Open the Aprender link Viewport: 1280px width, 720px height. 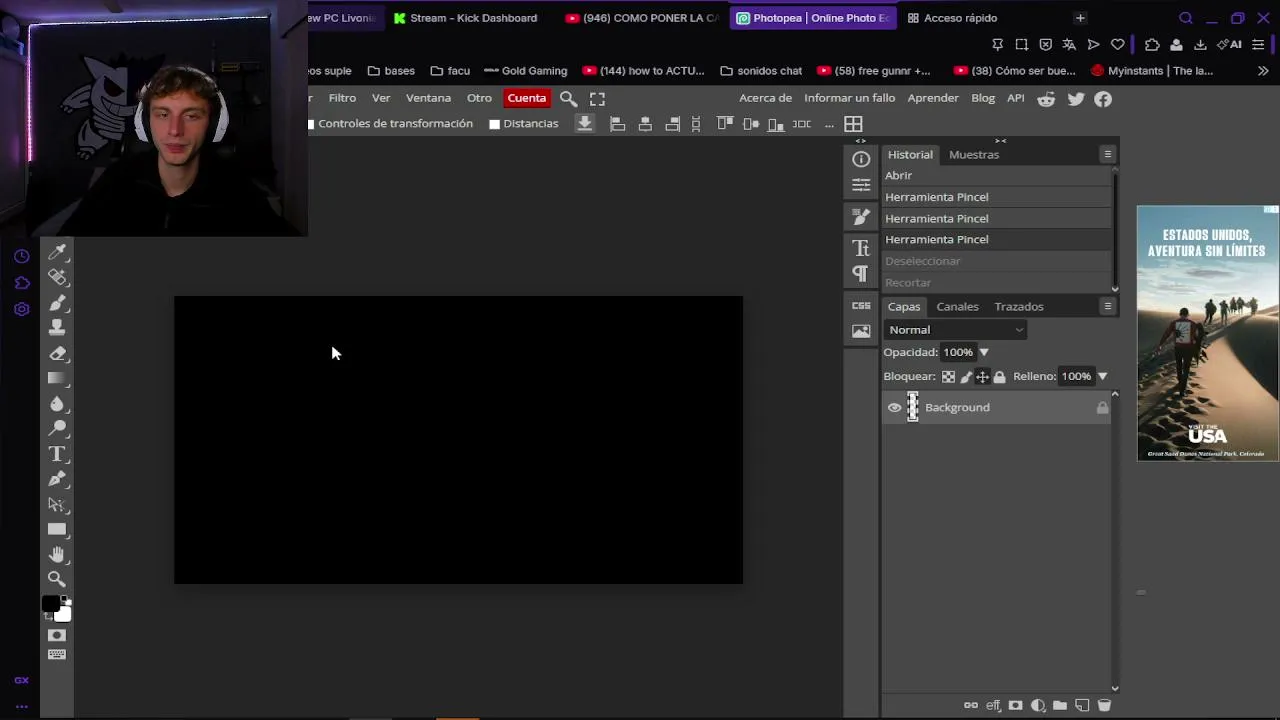point(933,98)
